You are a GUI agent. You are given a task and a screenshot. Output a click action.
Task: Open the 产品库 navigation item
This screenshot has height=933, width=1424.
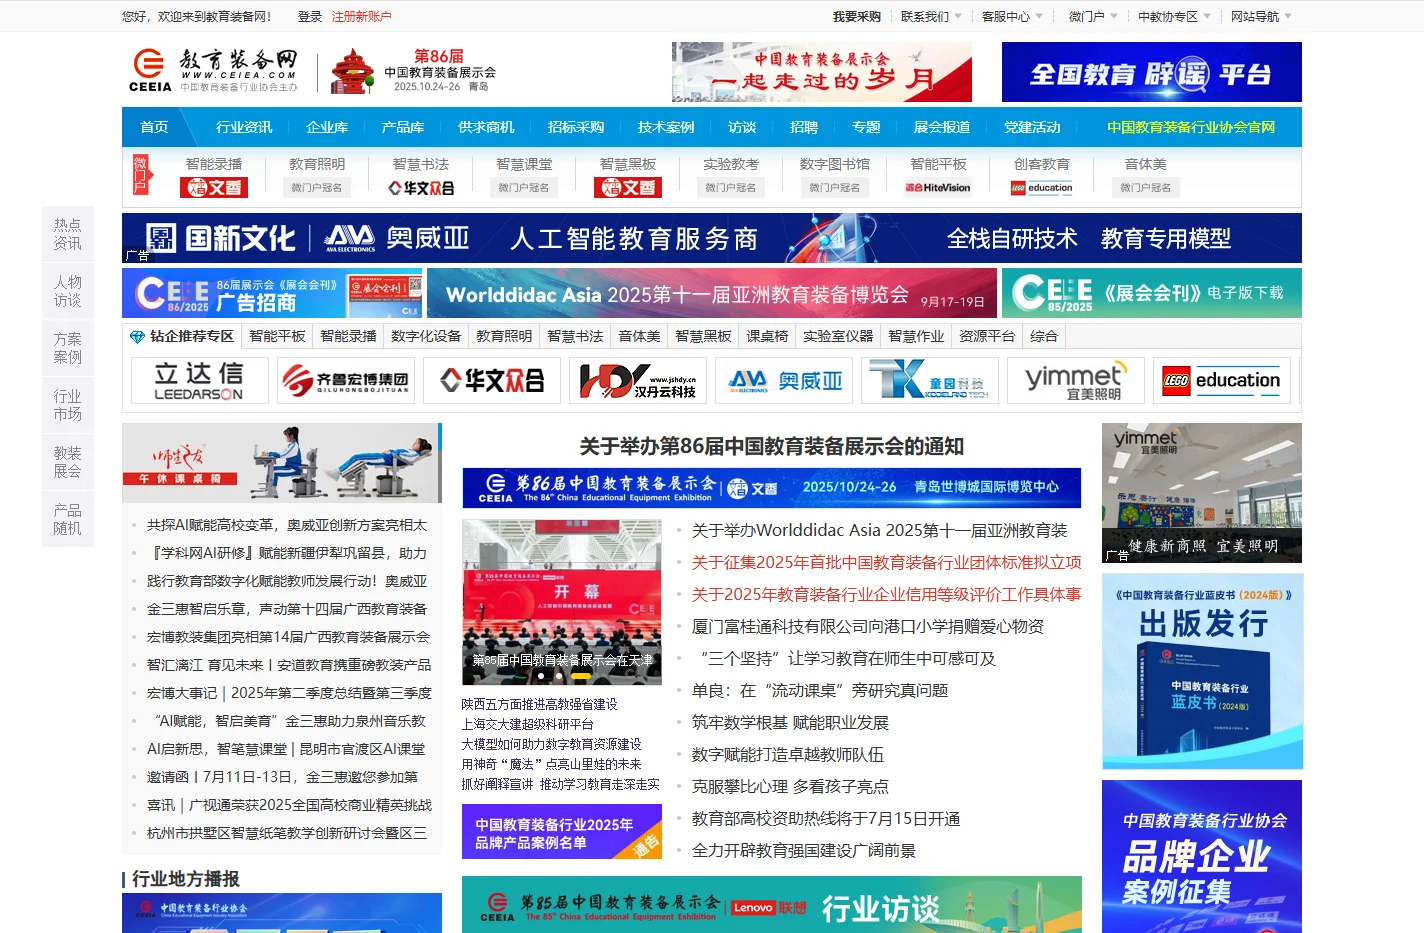(x=402, y=127)
